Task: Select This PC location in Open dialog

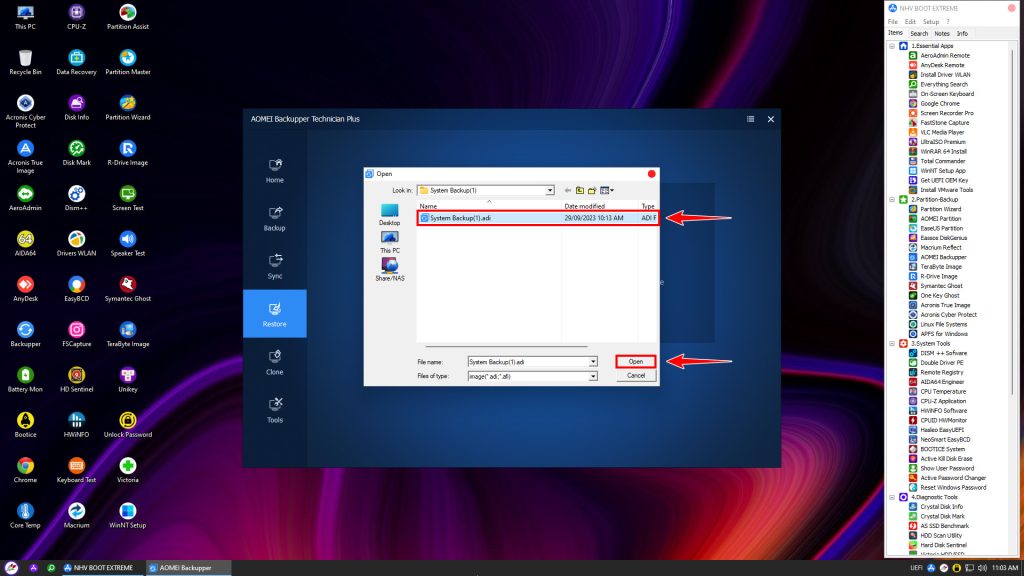Action: pos(389,242)
